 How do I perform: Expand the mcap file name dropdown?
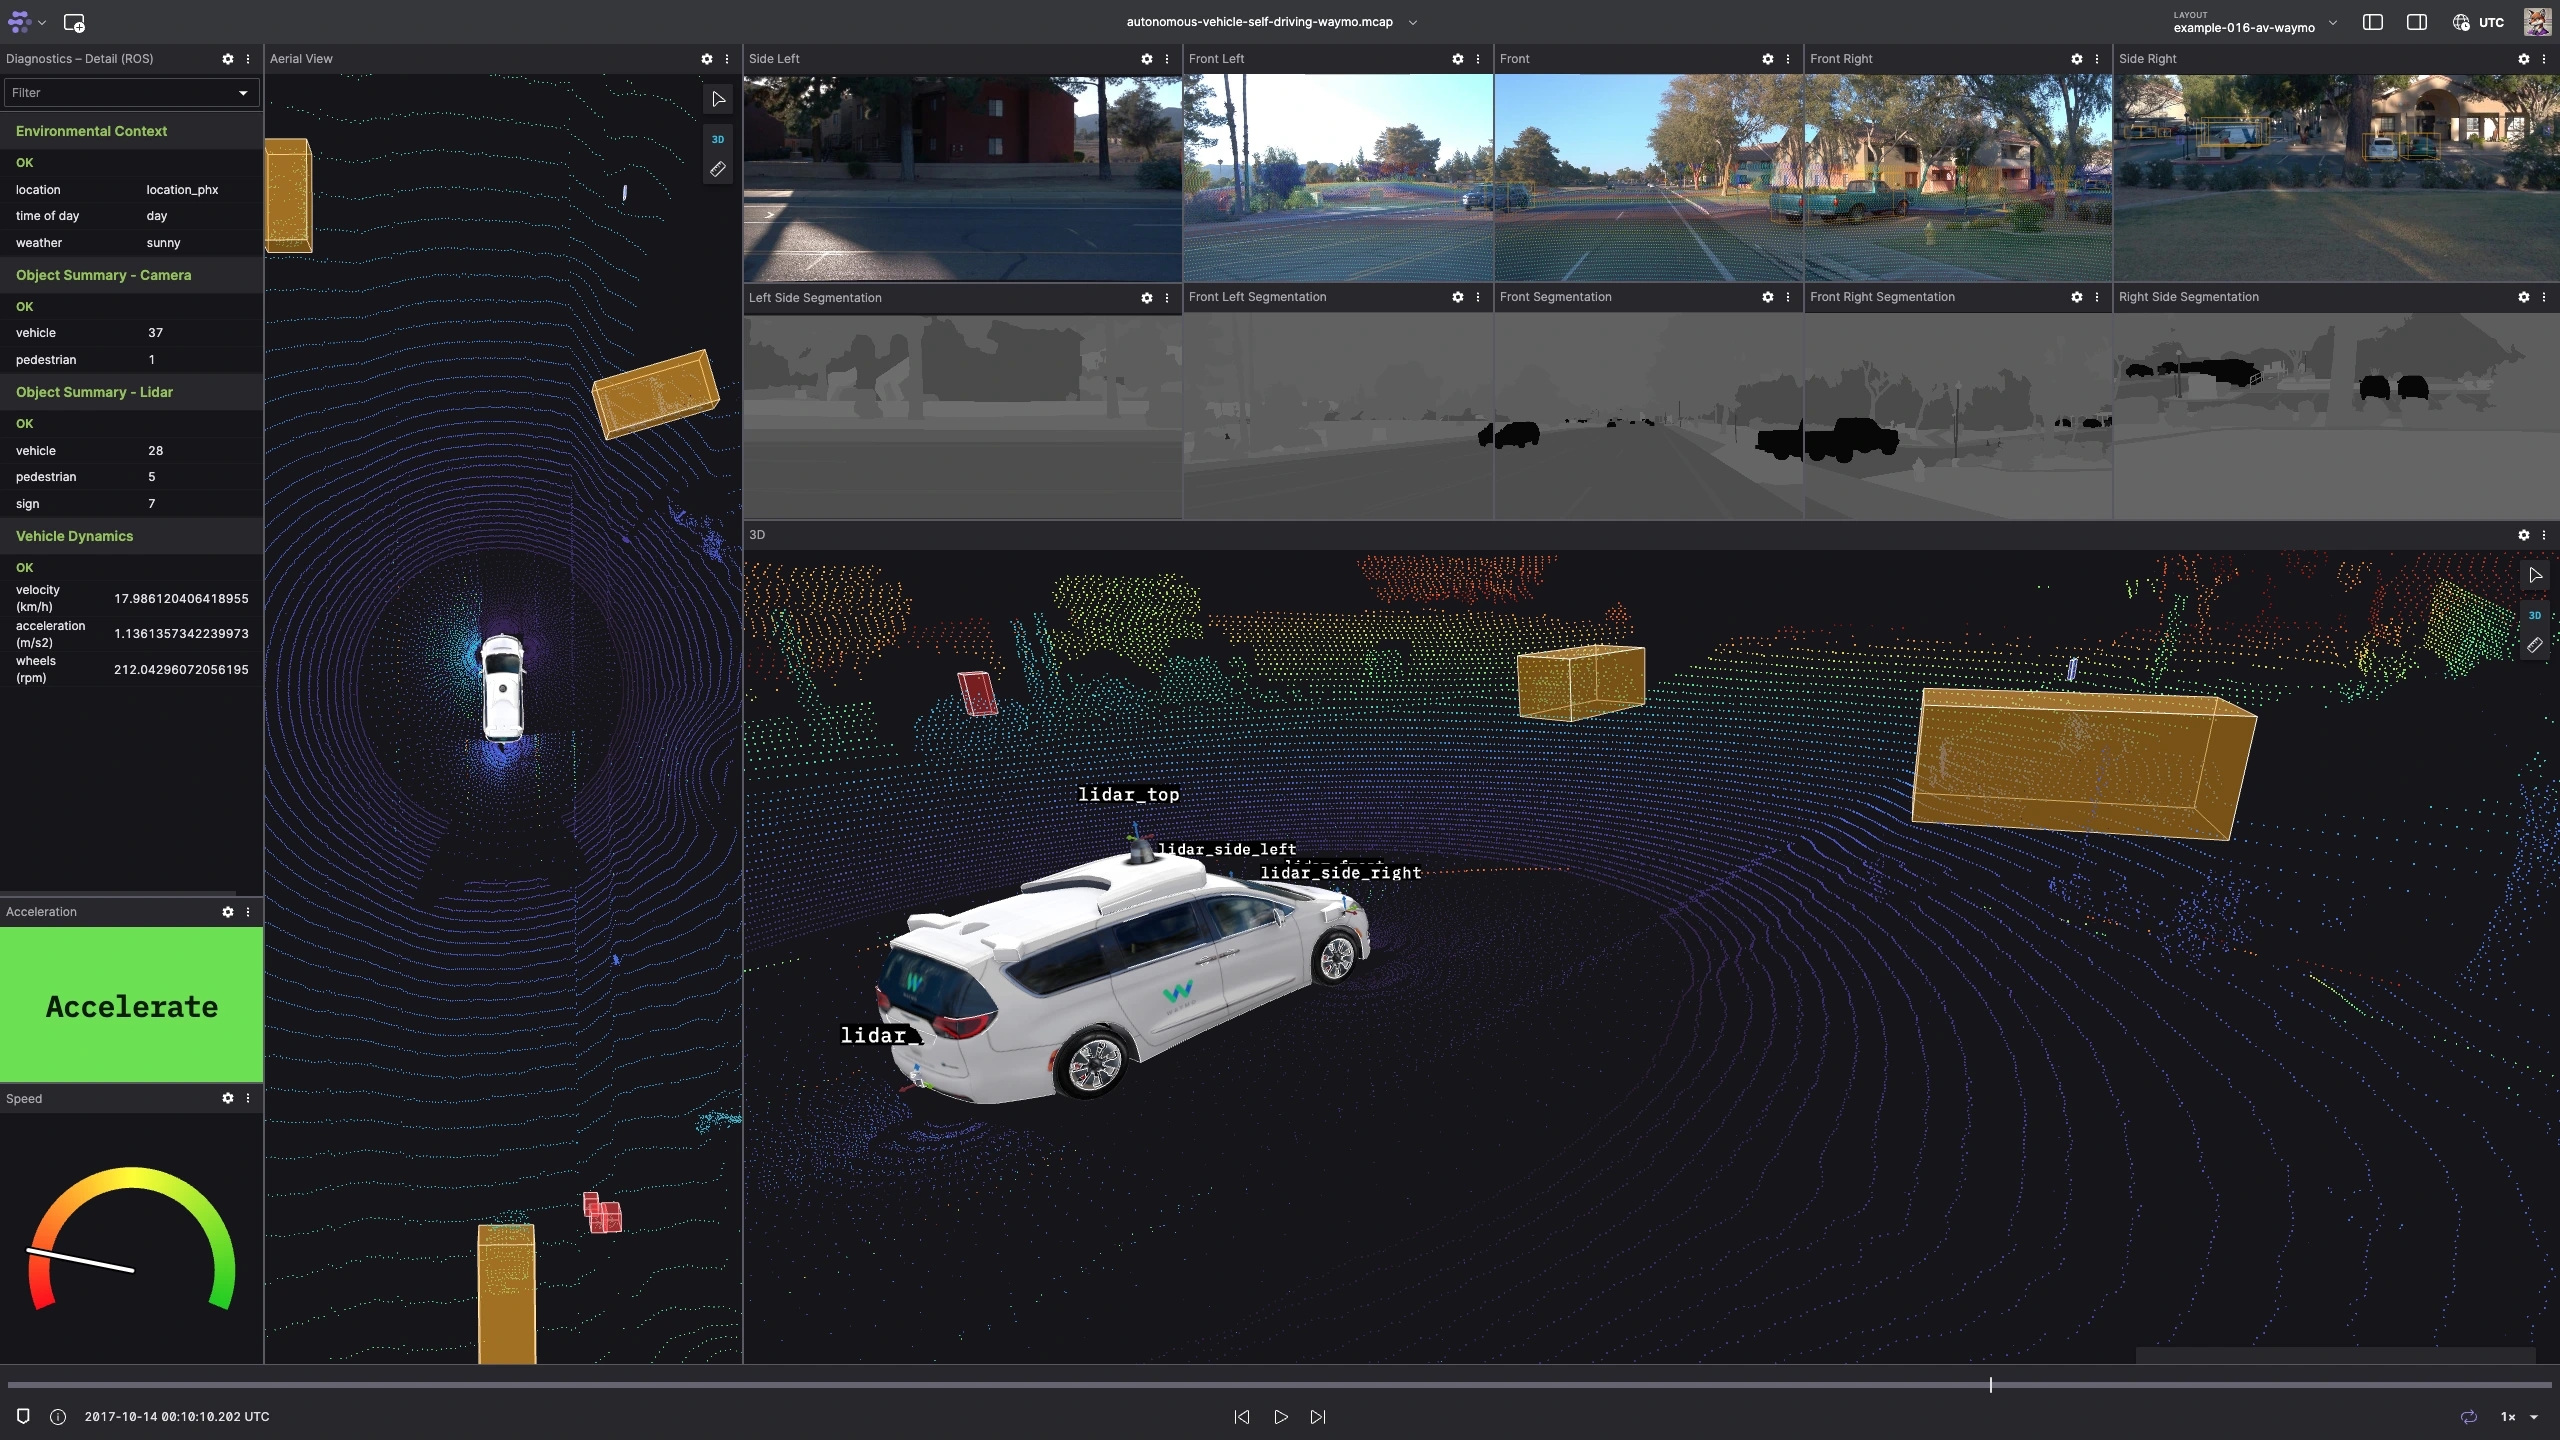pyautogui.click(x=1412, y=21)
